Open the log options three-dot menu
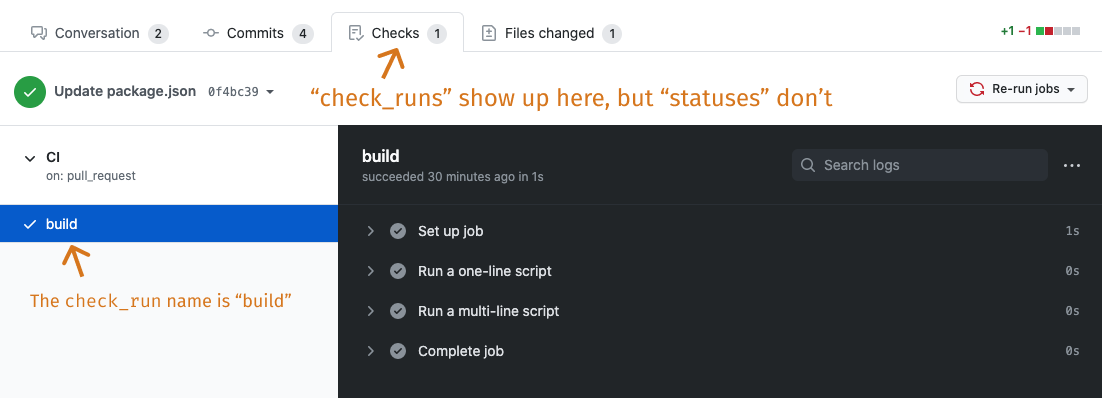1102x398 pixels. [1072, 165]
